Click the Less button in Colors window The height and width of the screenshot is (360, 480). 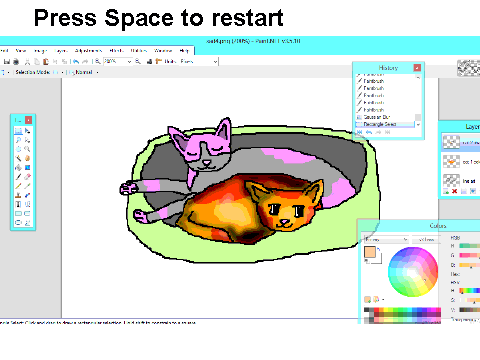coord(426,240)
